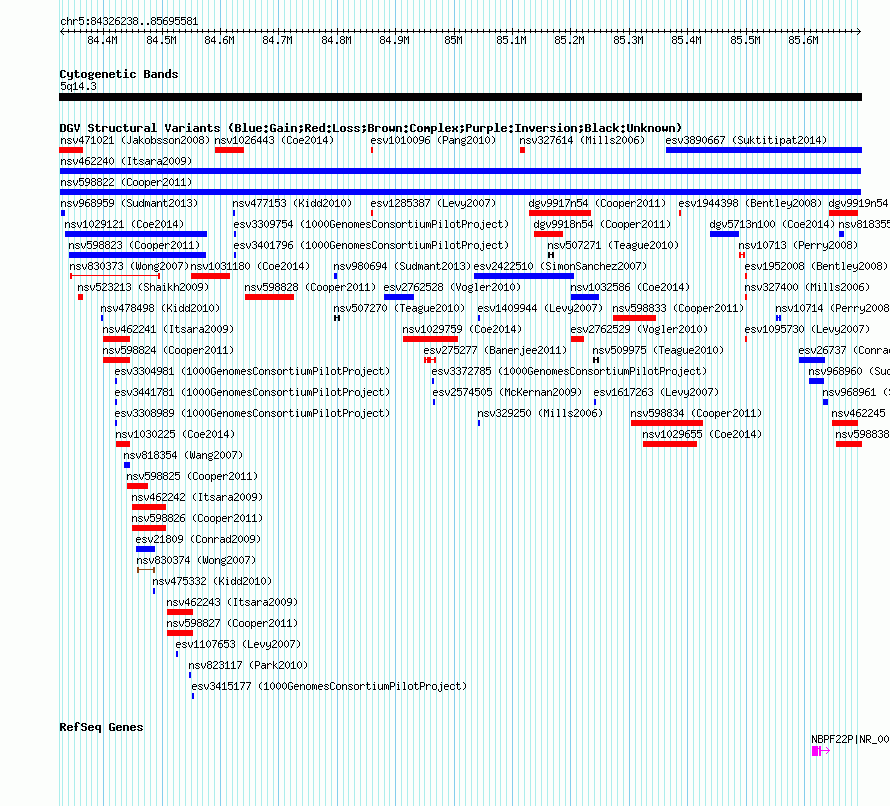
Task: Click nsv1030225 (Coe2014) label
Action: click(x=175, y=434)
